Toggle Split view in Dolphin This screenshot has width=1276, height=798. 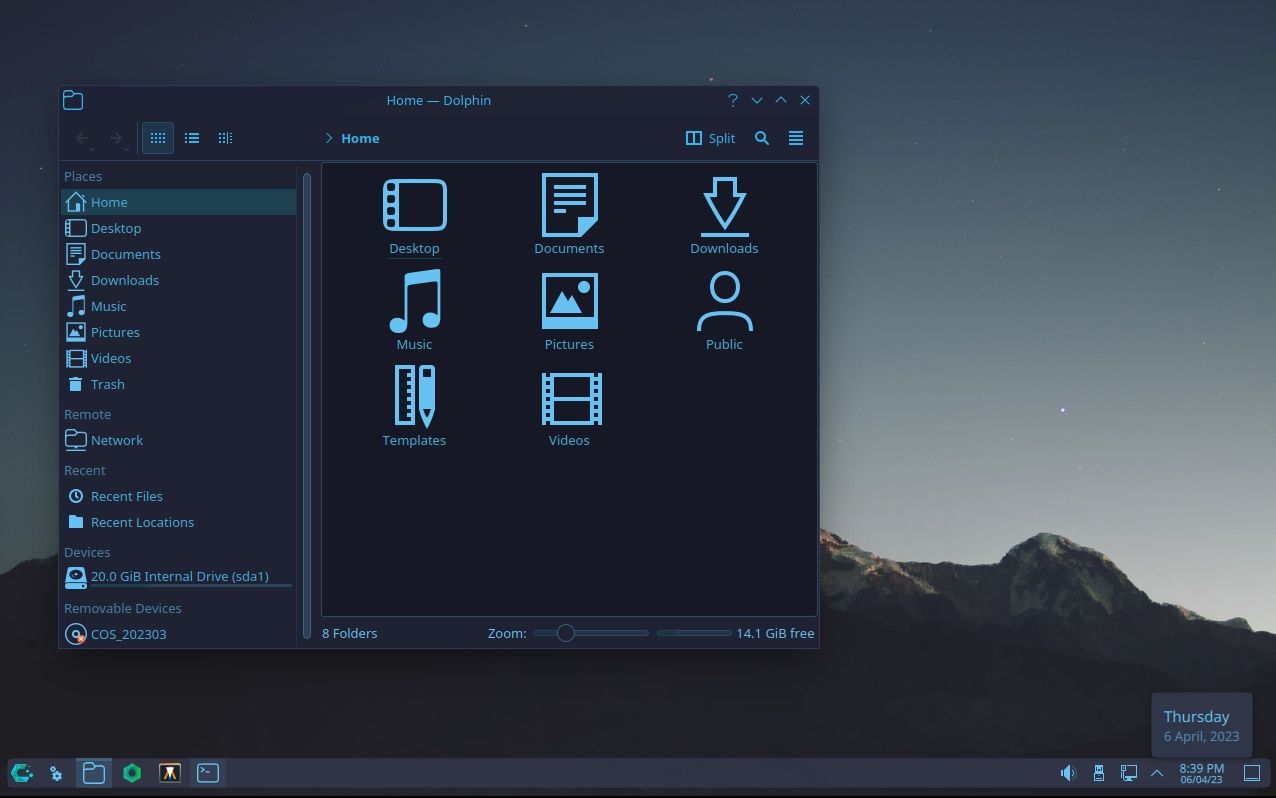coord(710,138)
